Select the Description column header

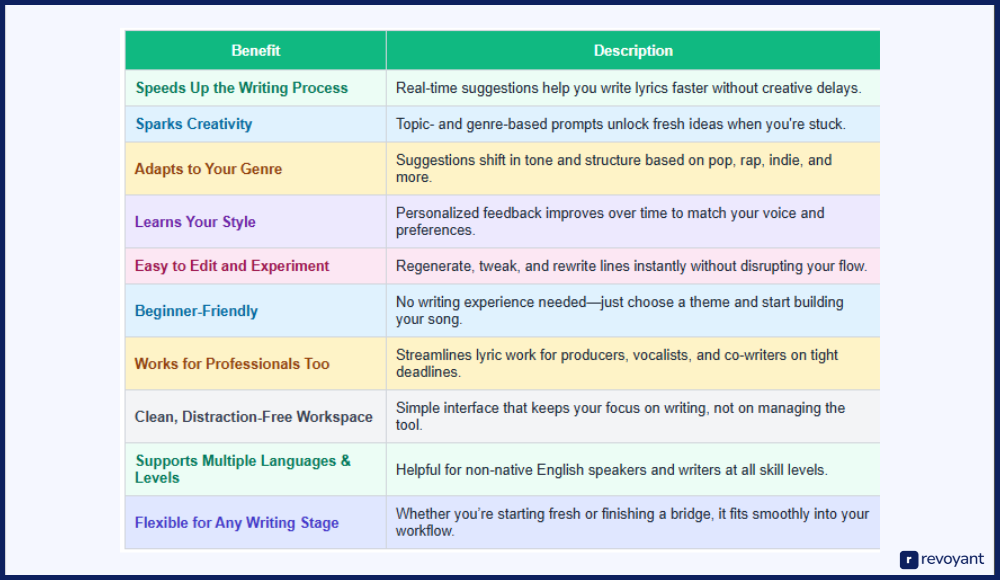coord(633,51)
